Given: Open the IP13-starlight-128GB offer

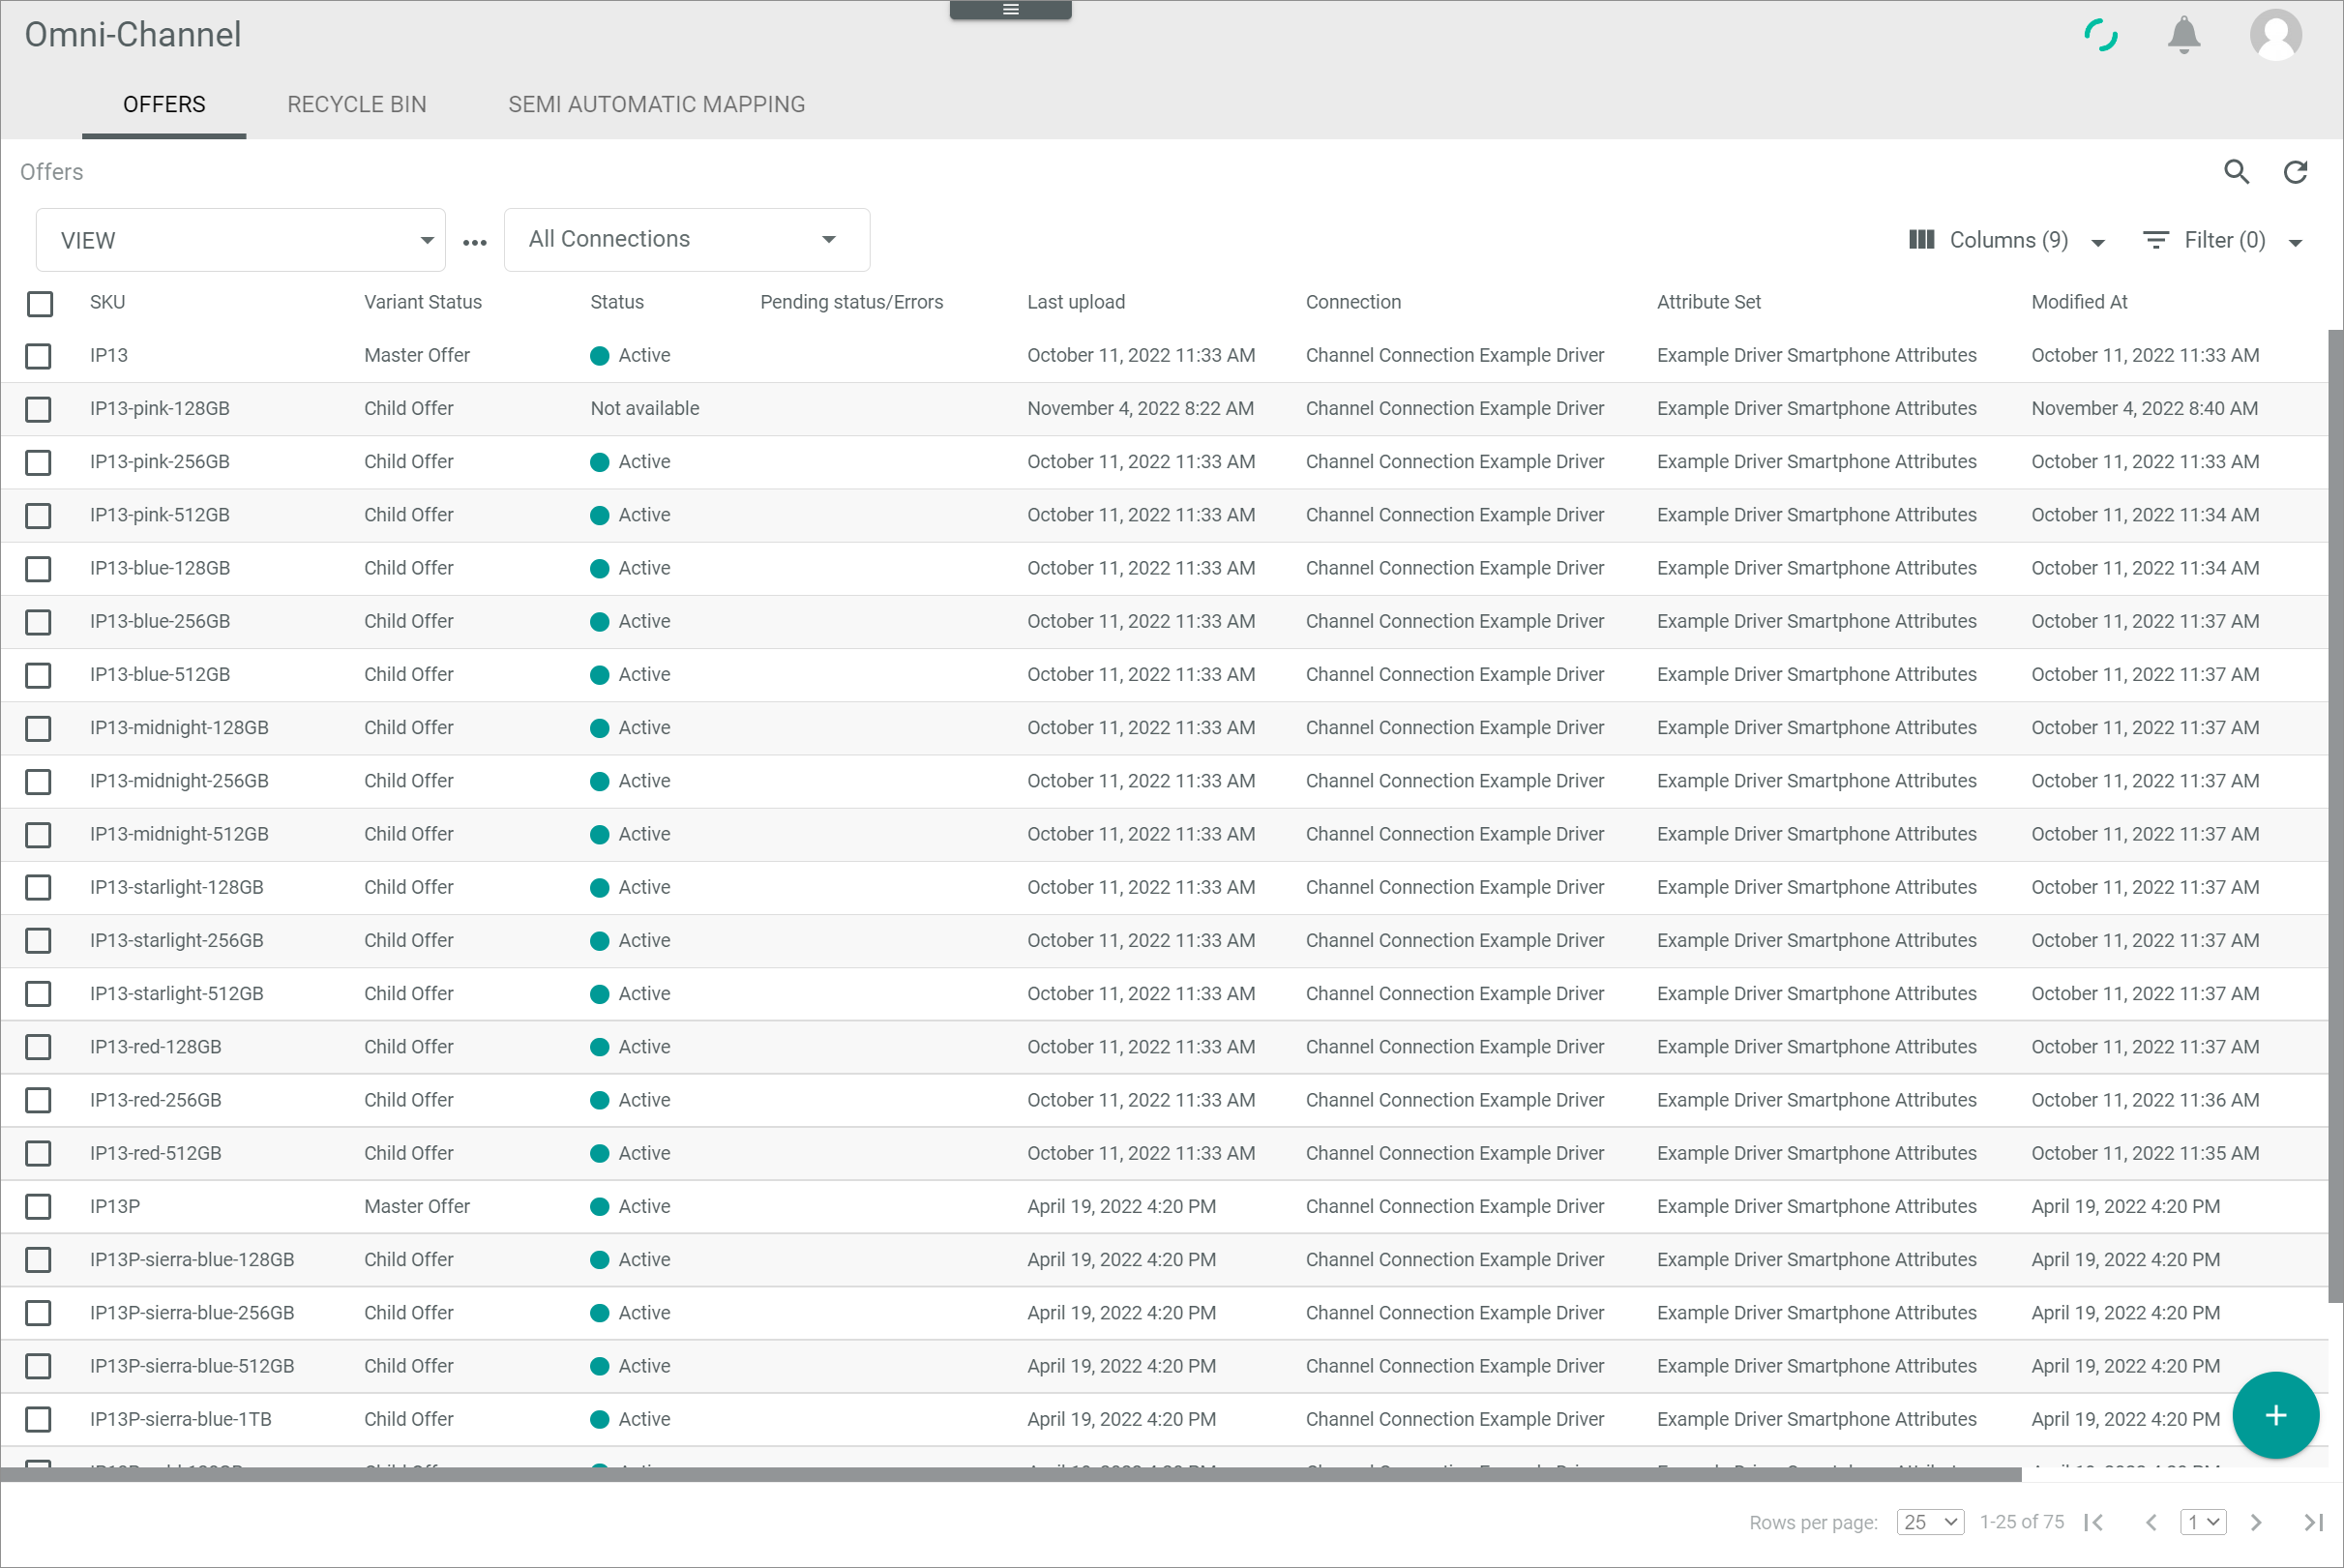Looking at the screenshot, I should [x=177, y=888].
